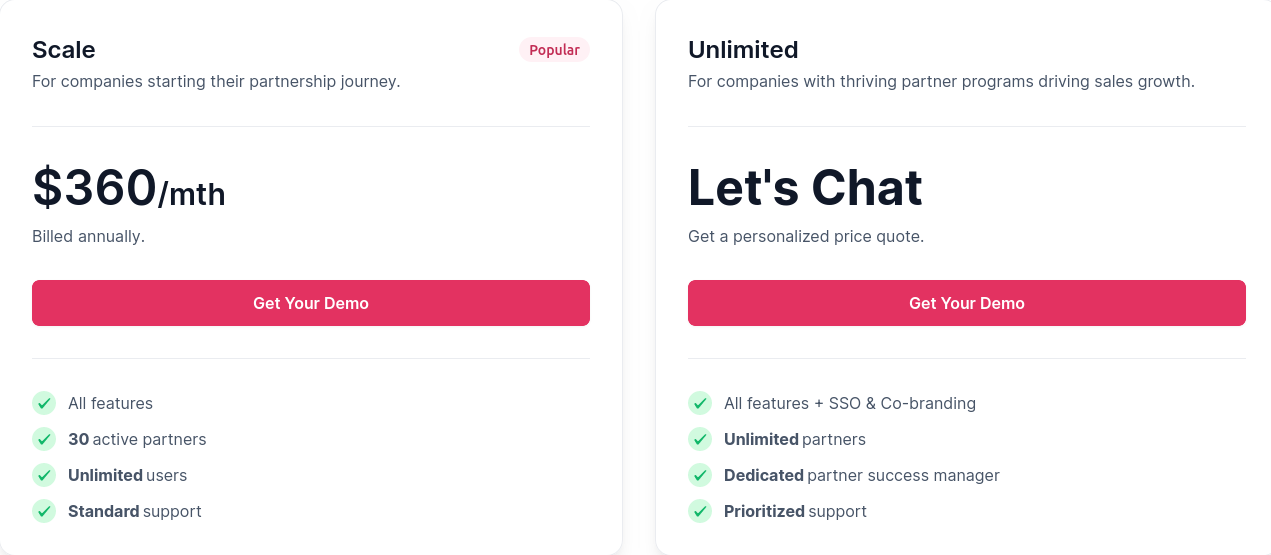Viewport: 1271px width, 555px height.
Task: Click the Scale plan description sentence
Action: [x=216, y=81]
